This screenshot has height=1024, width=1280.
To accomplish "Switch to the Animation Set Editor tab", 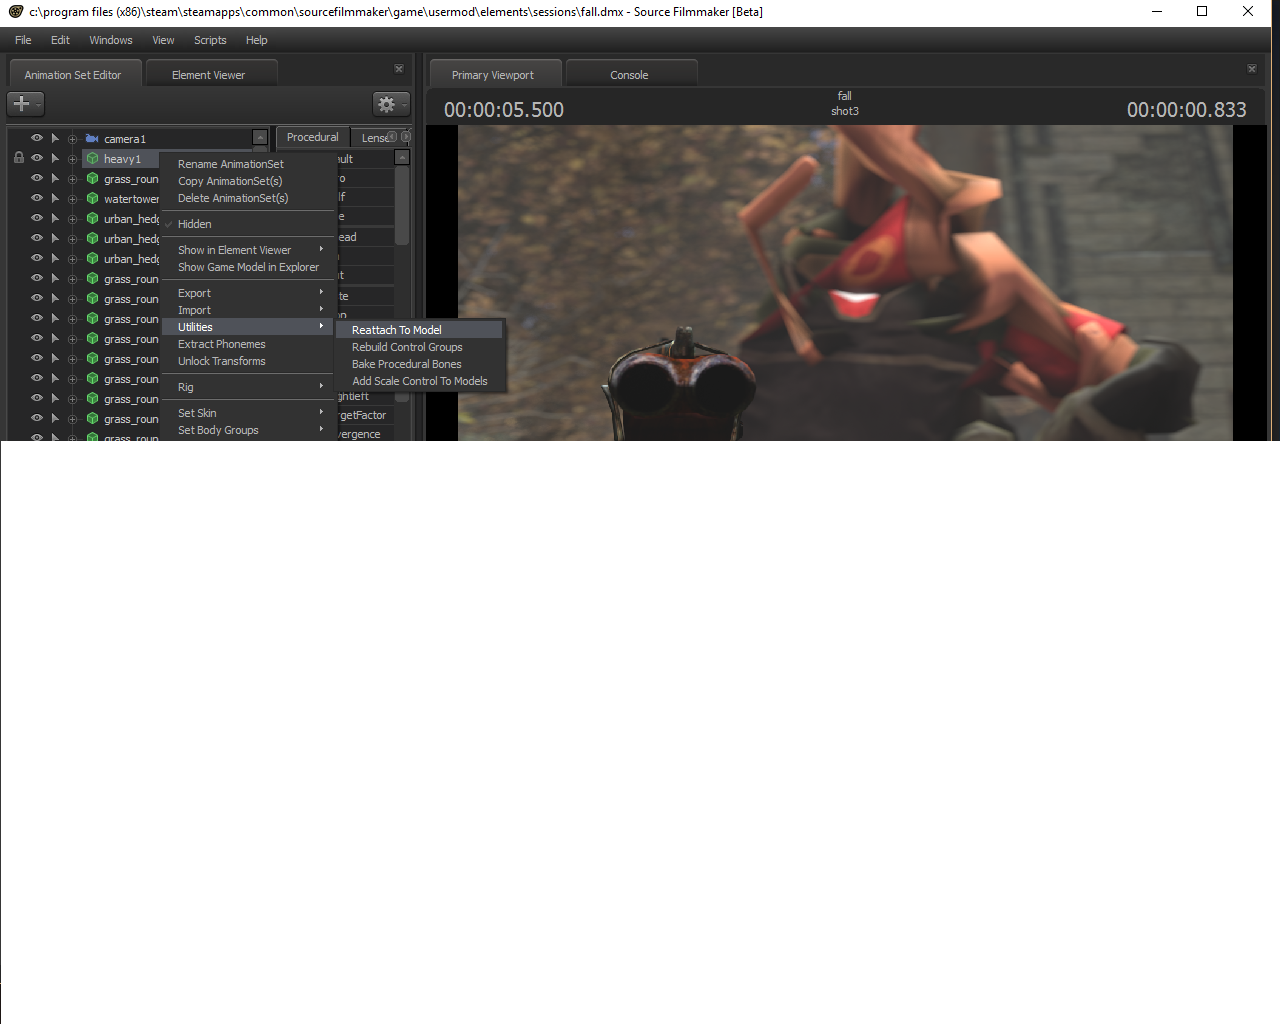I will point(75,74).
